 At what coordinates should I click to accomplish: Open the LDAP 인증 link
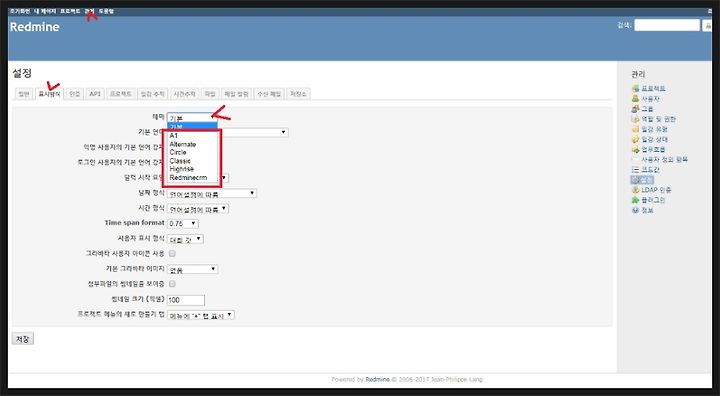coord(656,190)
